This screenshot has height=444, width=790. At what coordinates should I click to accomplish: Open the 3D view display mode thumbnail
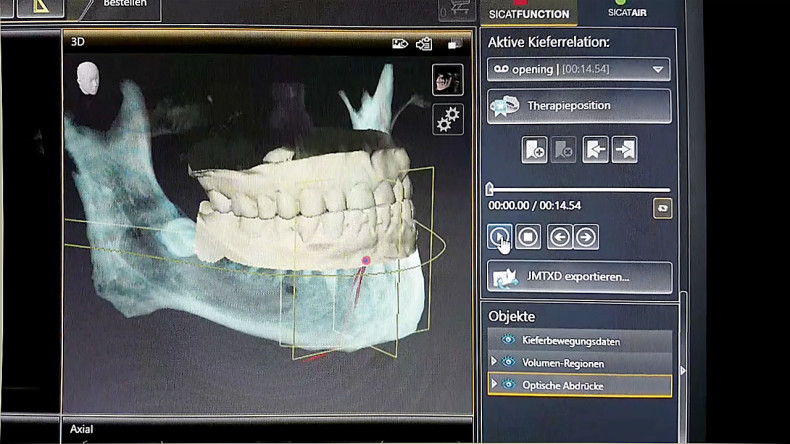447,80
